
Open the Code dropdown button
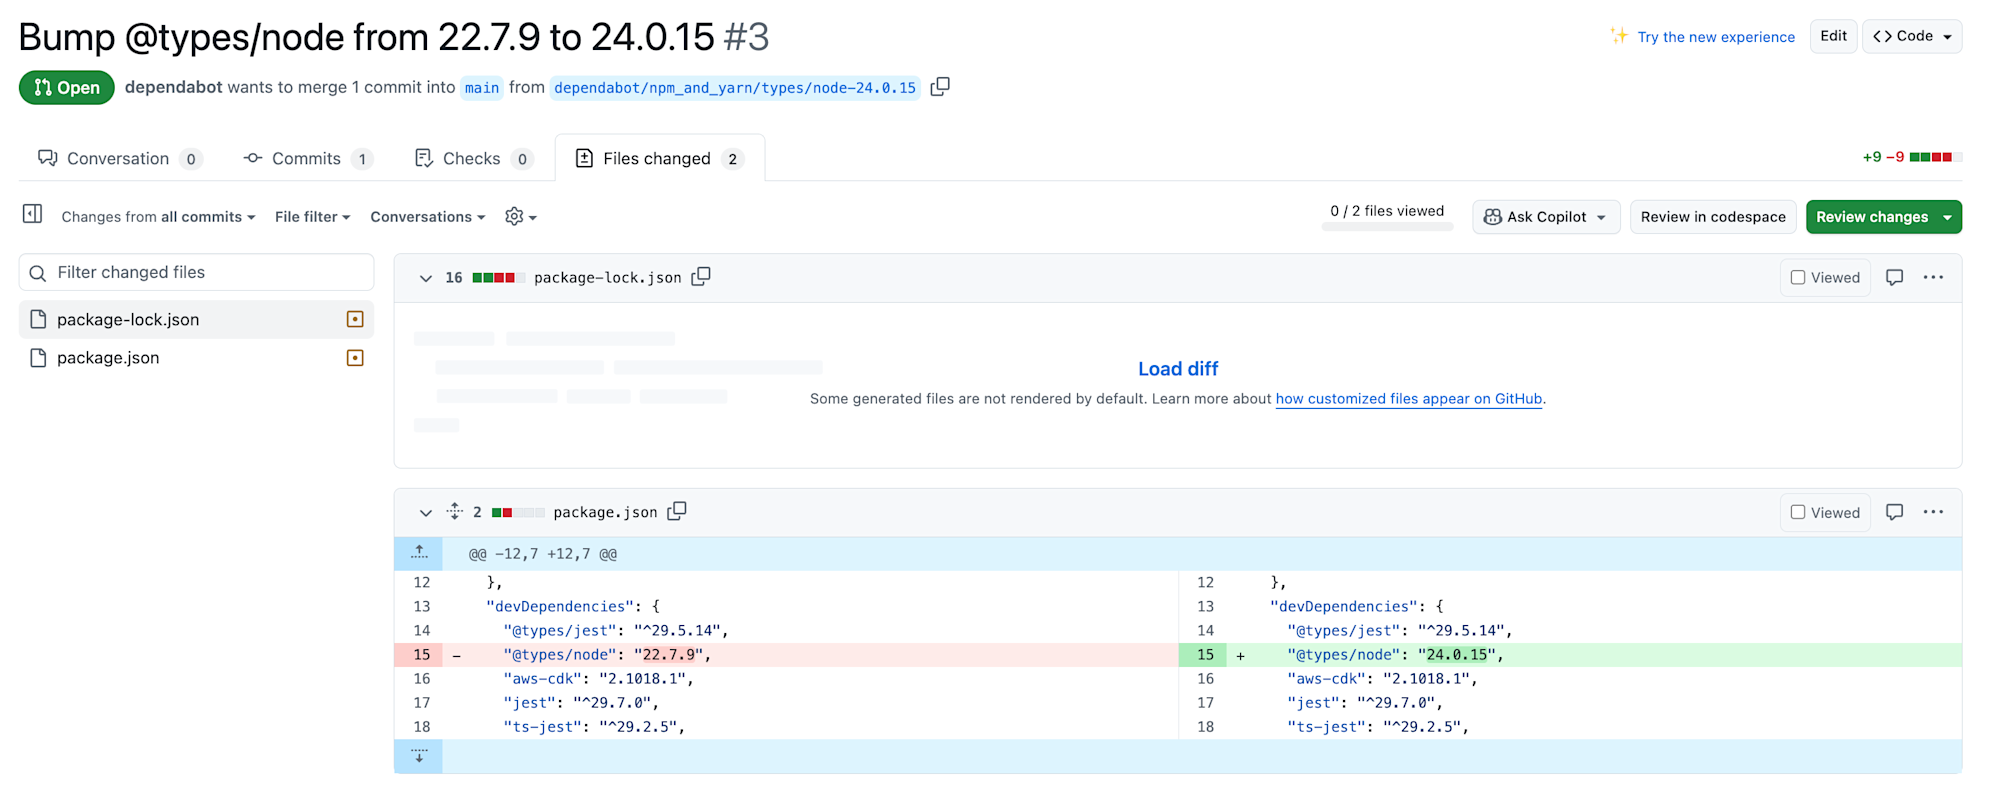[1912, 36]
